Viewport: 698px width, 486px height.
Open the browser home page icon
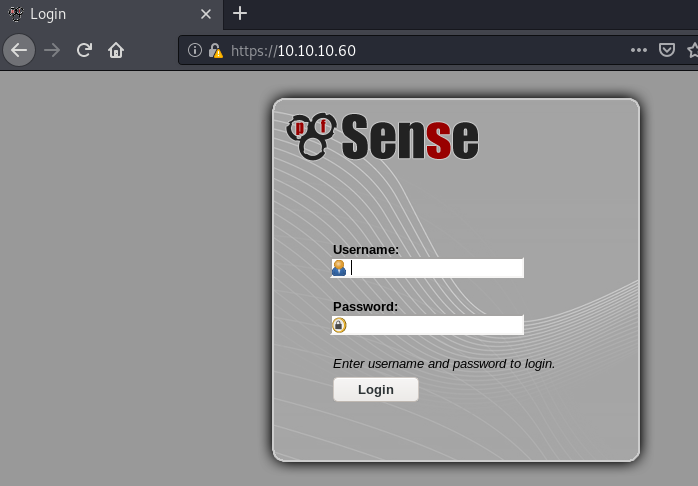point(116,50)
